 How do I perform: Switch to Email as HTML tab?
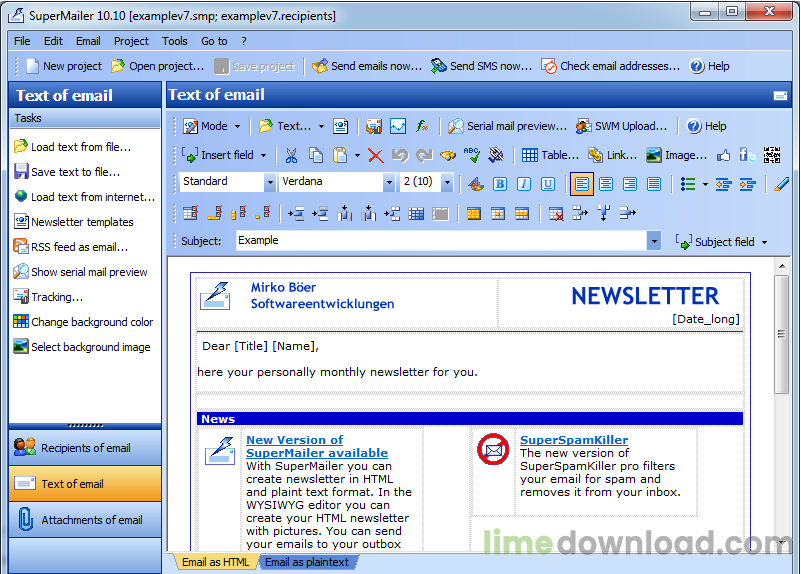pyautogui.click(x=216, y=562)
